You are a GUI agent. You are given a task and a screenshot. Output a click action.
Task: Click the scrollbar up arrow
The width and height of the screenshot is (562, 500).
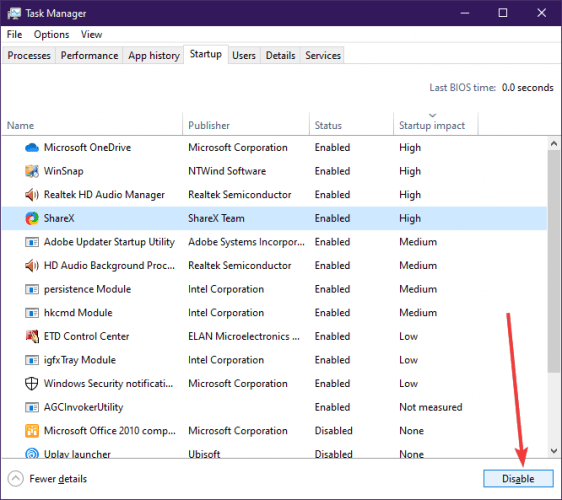point(554,144)
